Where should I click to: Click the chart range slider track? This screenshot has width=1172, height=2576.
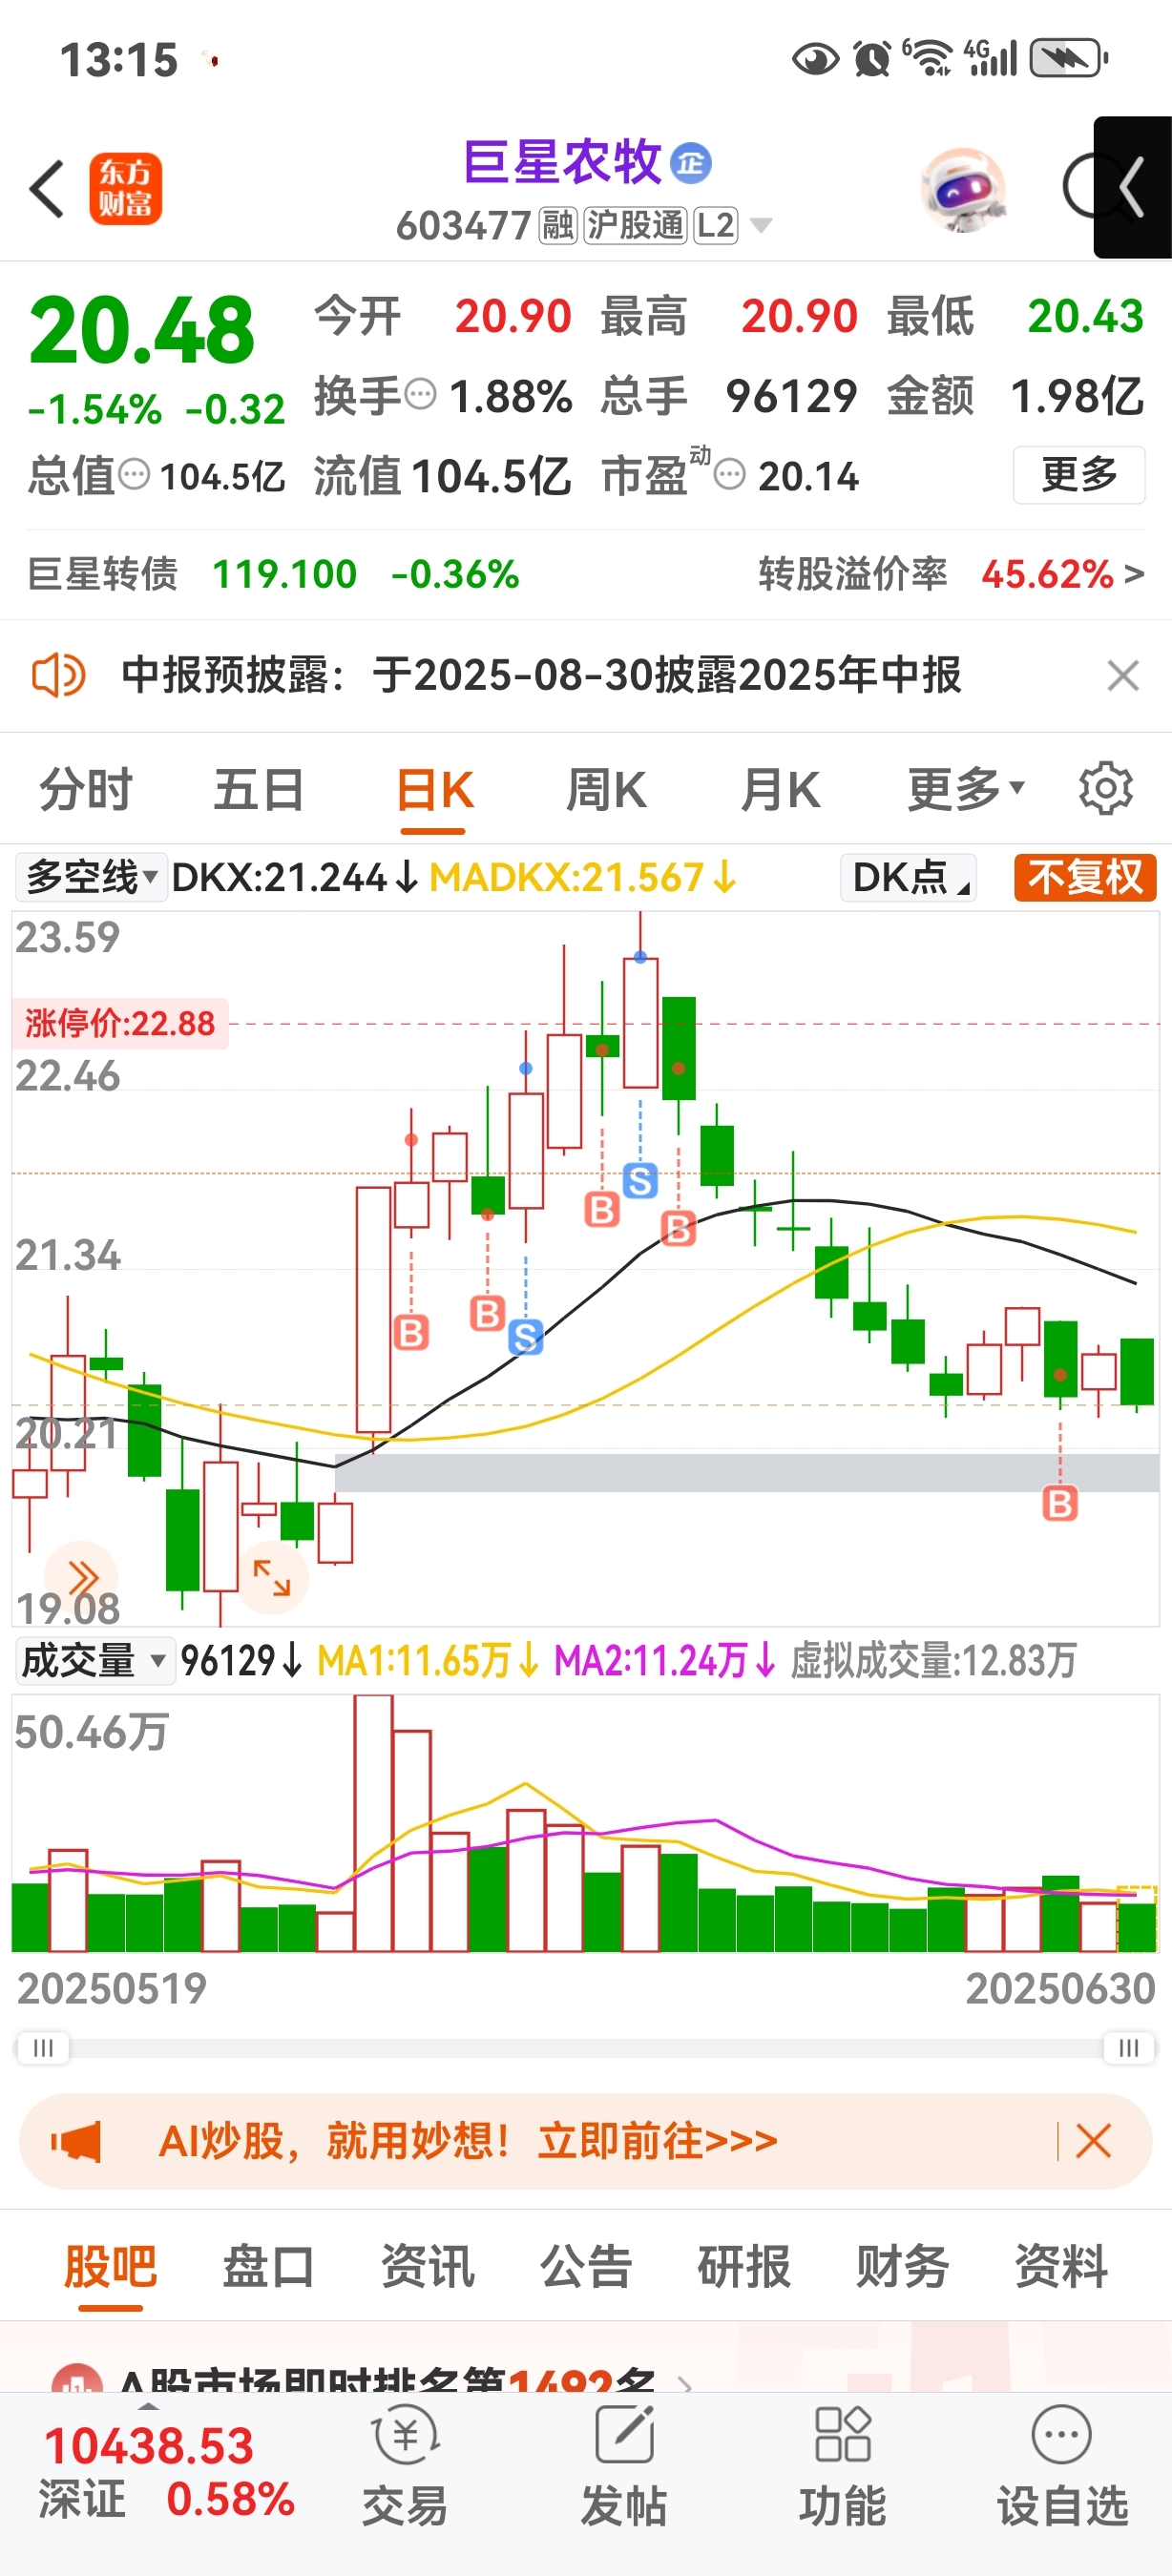[586, 2047]
